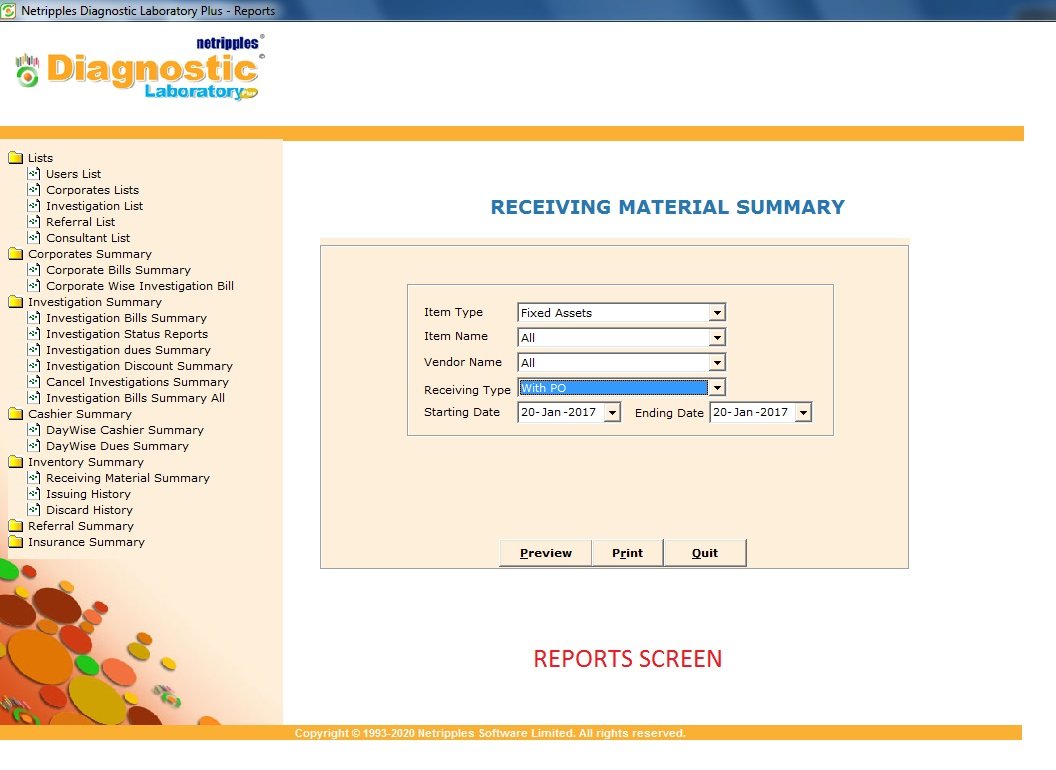Select Cancel Investigations Summary entry
This screenshot has height=770, width=1056.
point(137,382)
